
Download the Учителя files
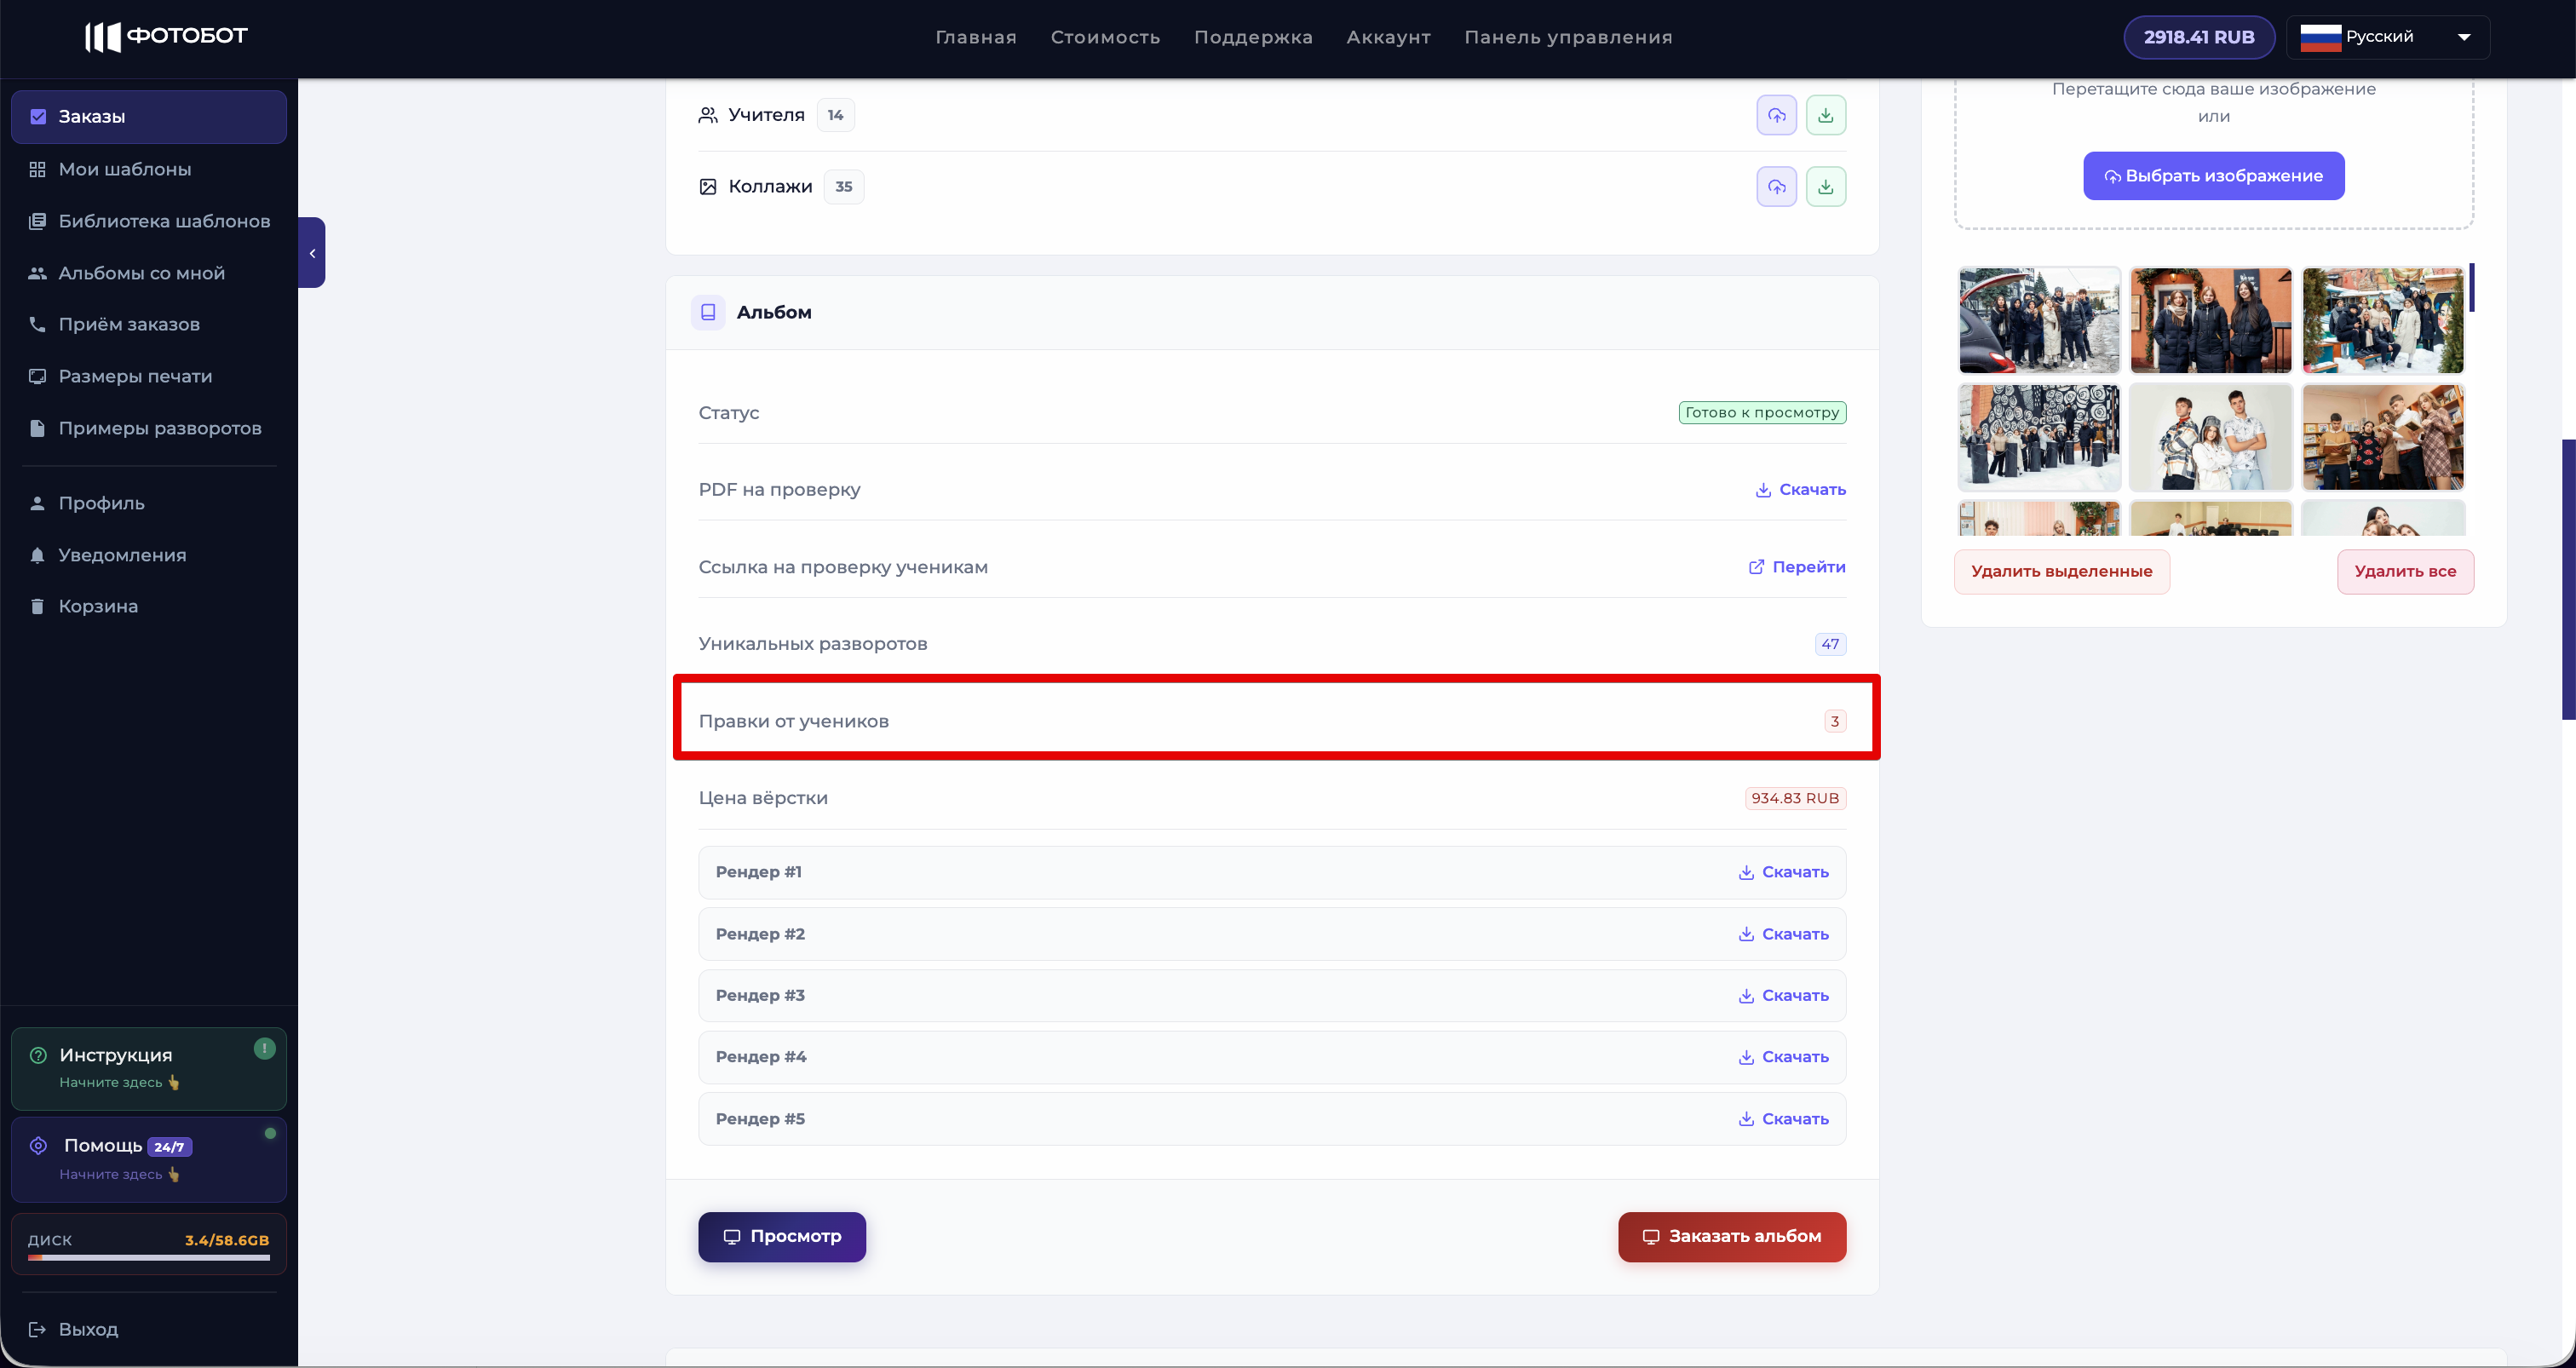pyautogui.click(x=1825, y=115)
